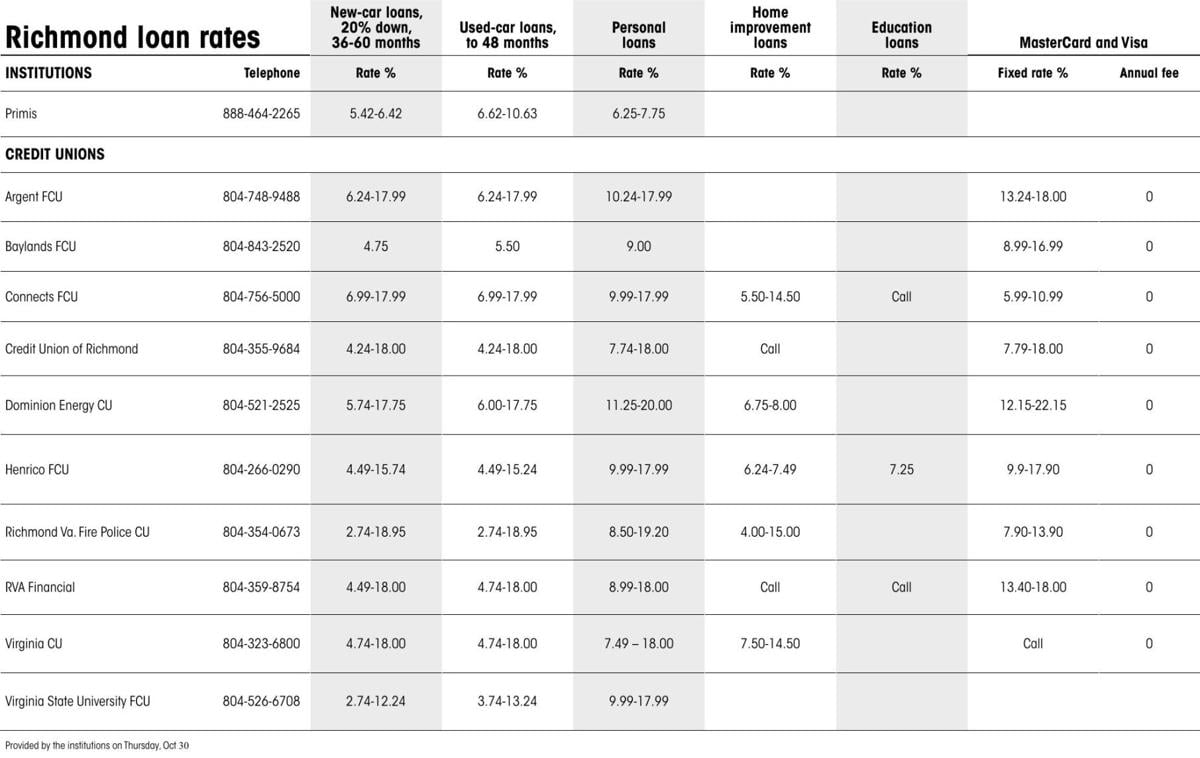1200x758 pixels.
Task: Click the Telephone column header
Action: pos(271,73)
